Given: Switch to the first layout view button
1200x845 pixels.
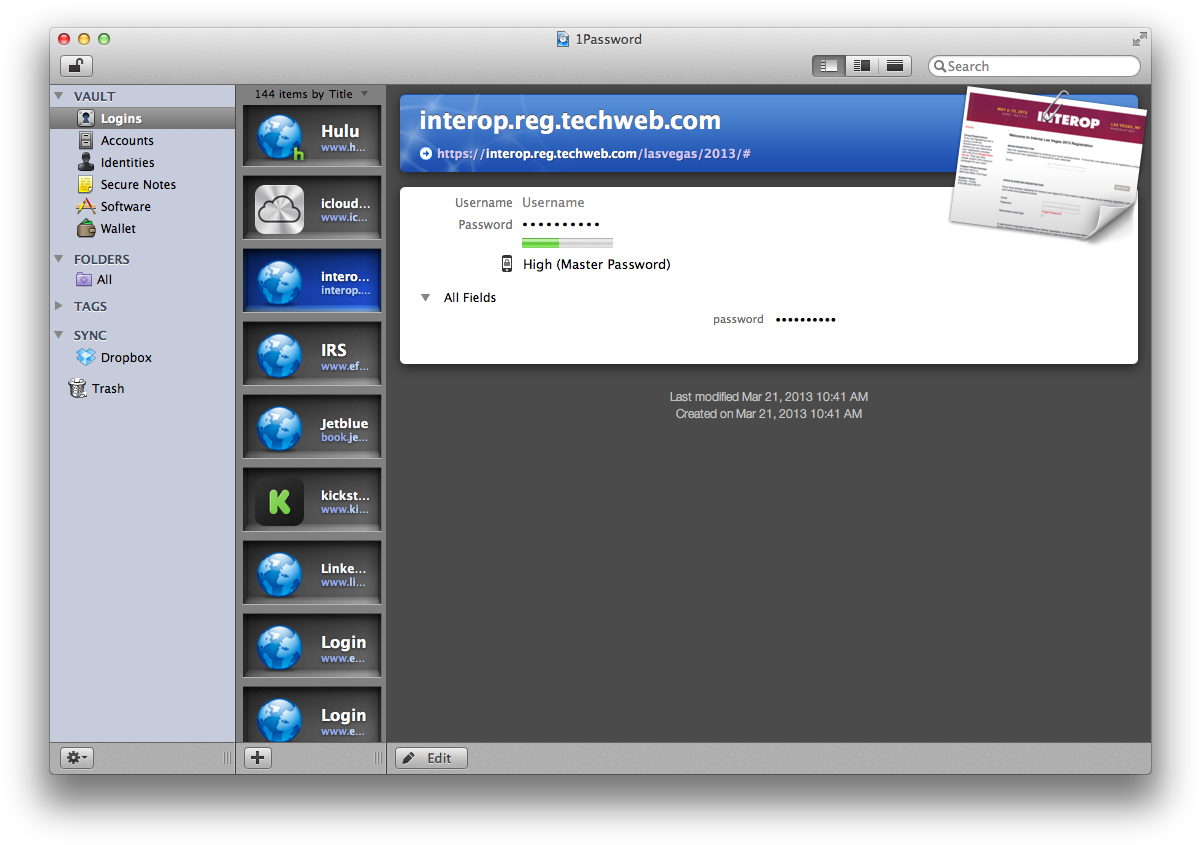Looking at the screenshot, I should point(828,66).
